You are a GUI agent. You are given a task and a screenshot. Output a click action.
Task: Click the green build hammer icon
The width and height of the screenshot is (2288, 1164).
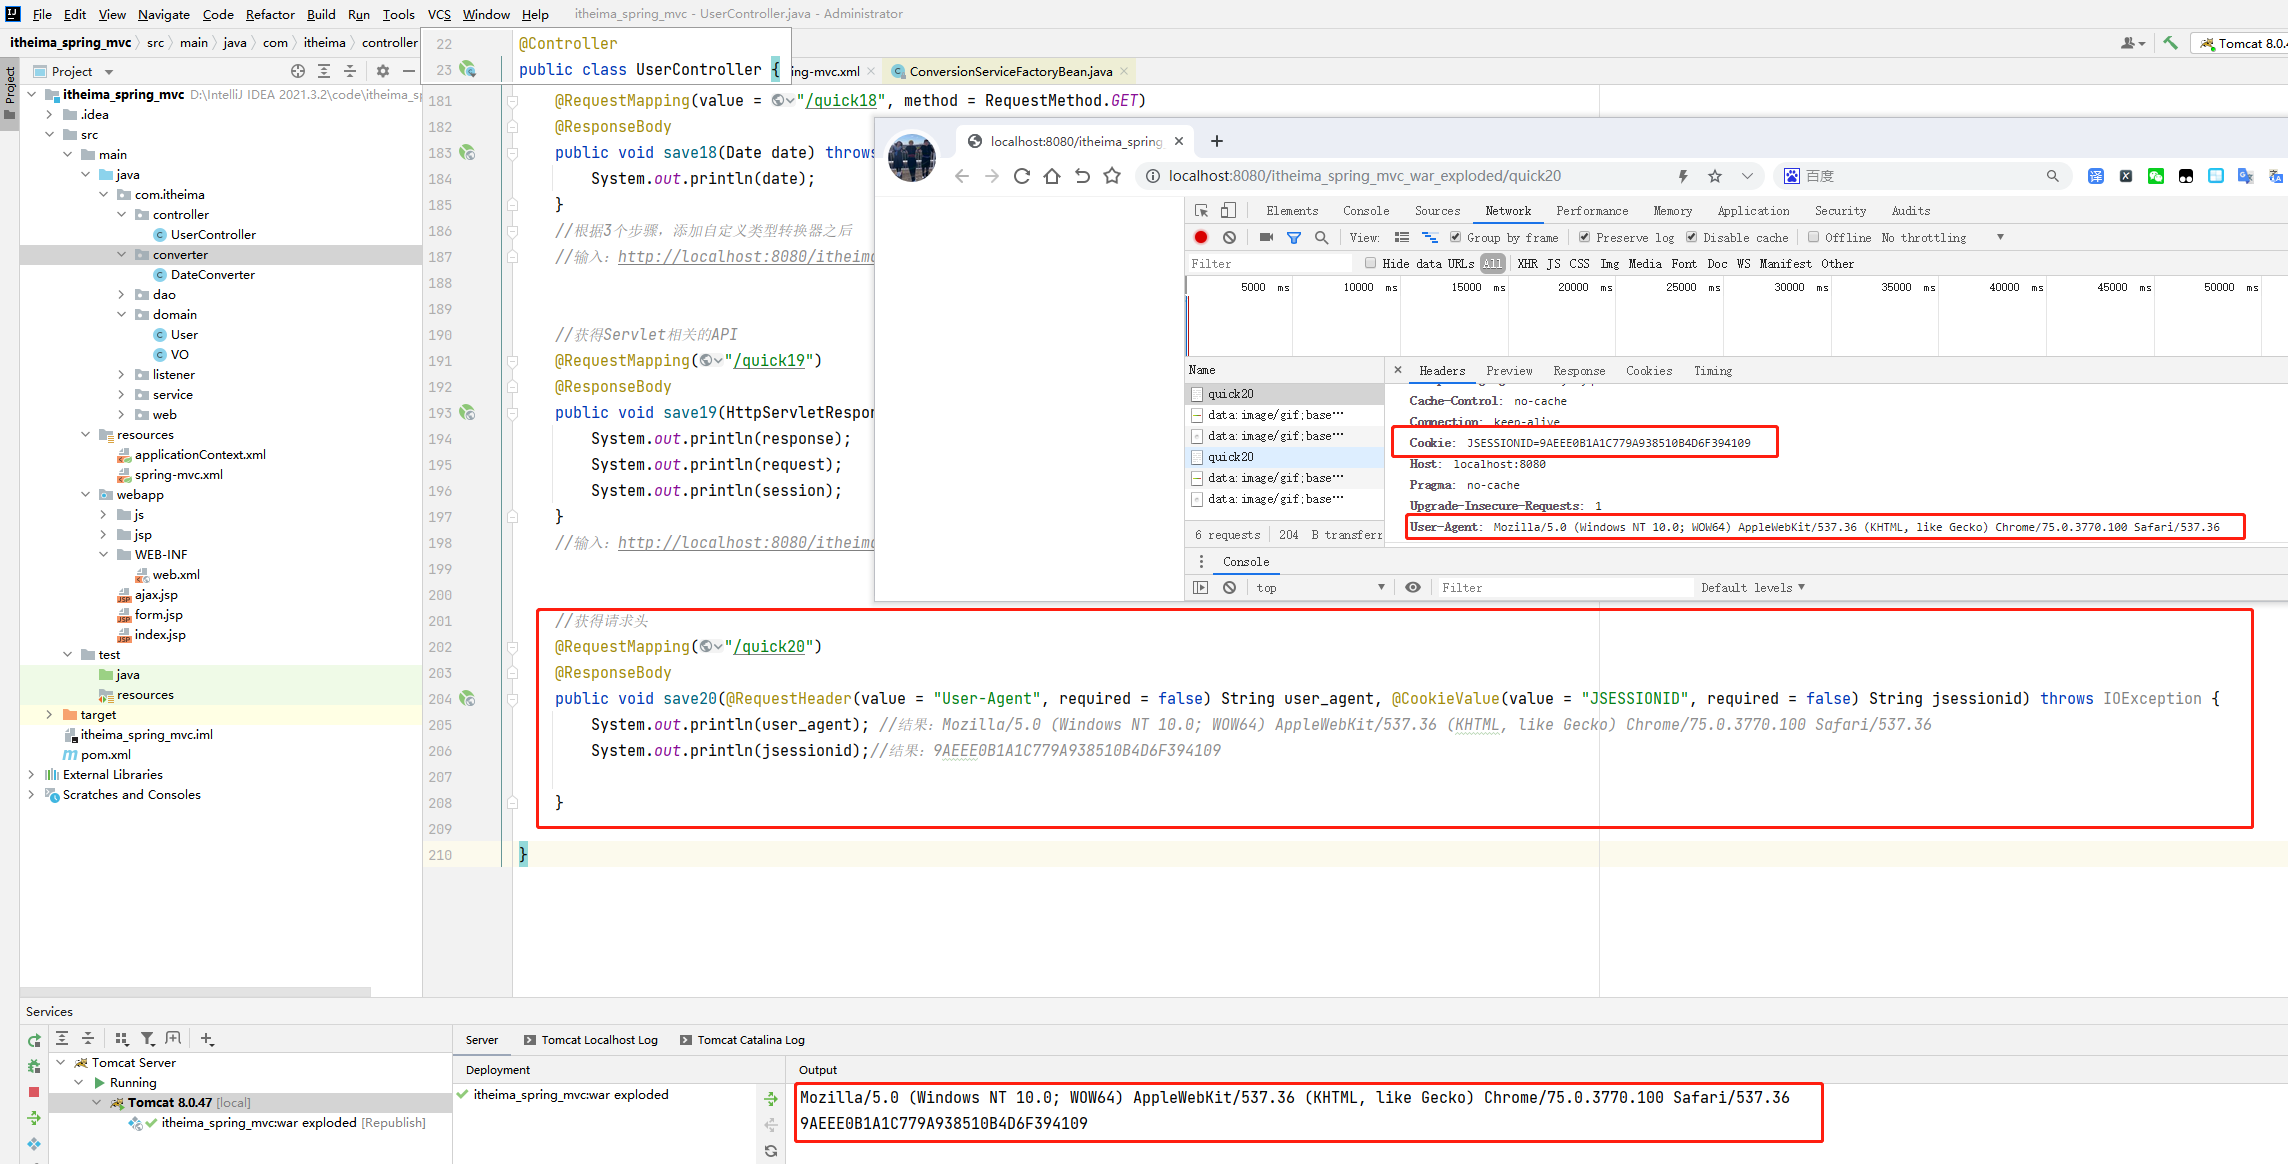point(2170,43)
